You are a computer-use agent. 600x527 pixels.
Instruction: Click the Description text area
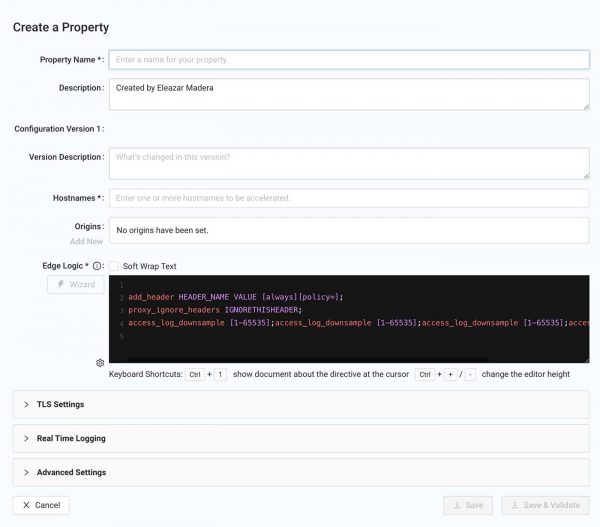(349, 95)
